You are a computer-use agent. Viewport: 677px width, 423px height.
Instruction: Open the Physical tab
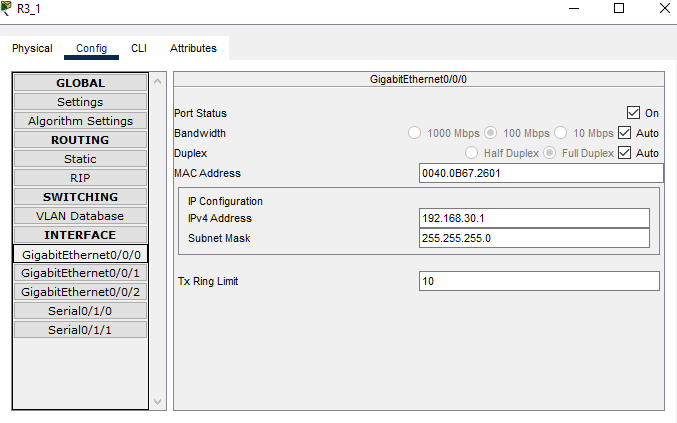click(x=32, y=48)
